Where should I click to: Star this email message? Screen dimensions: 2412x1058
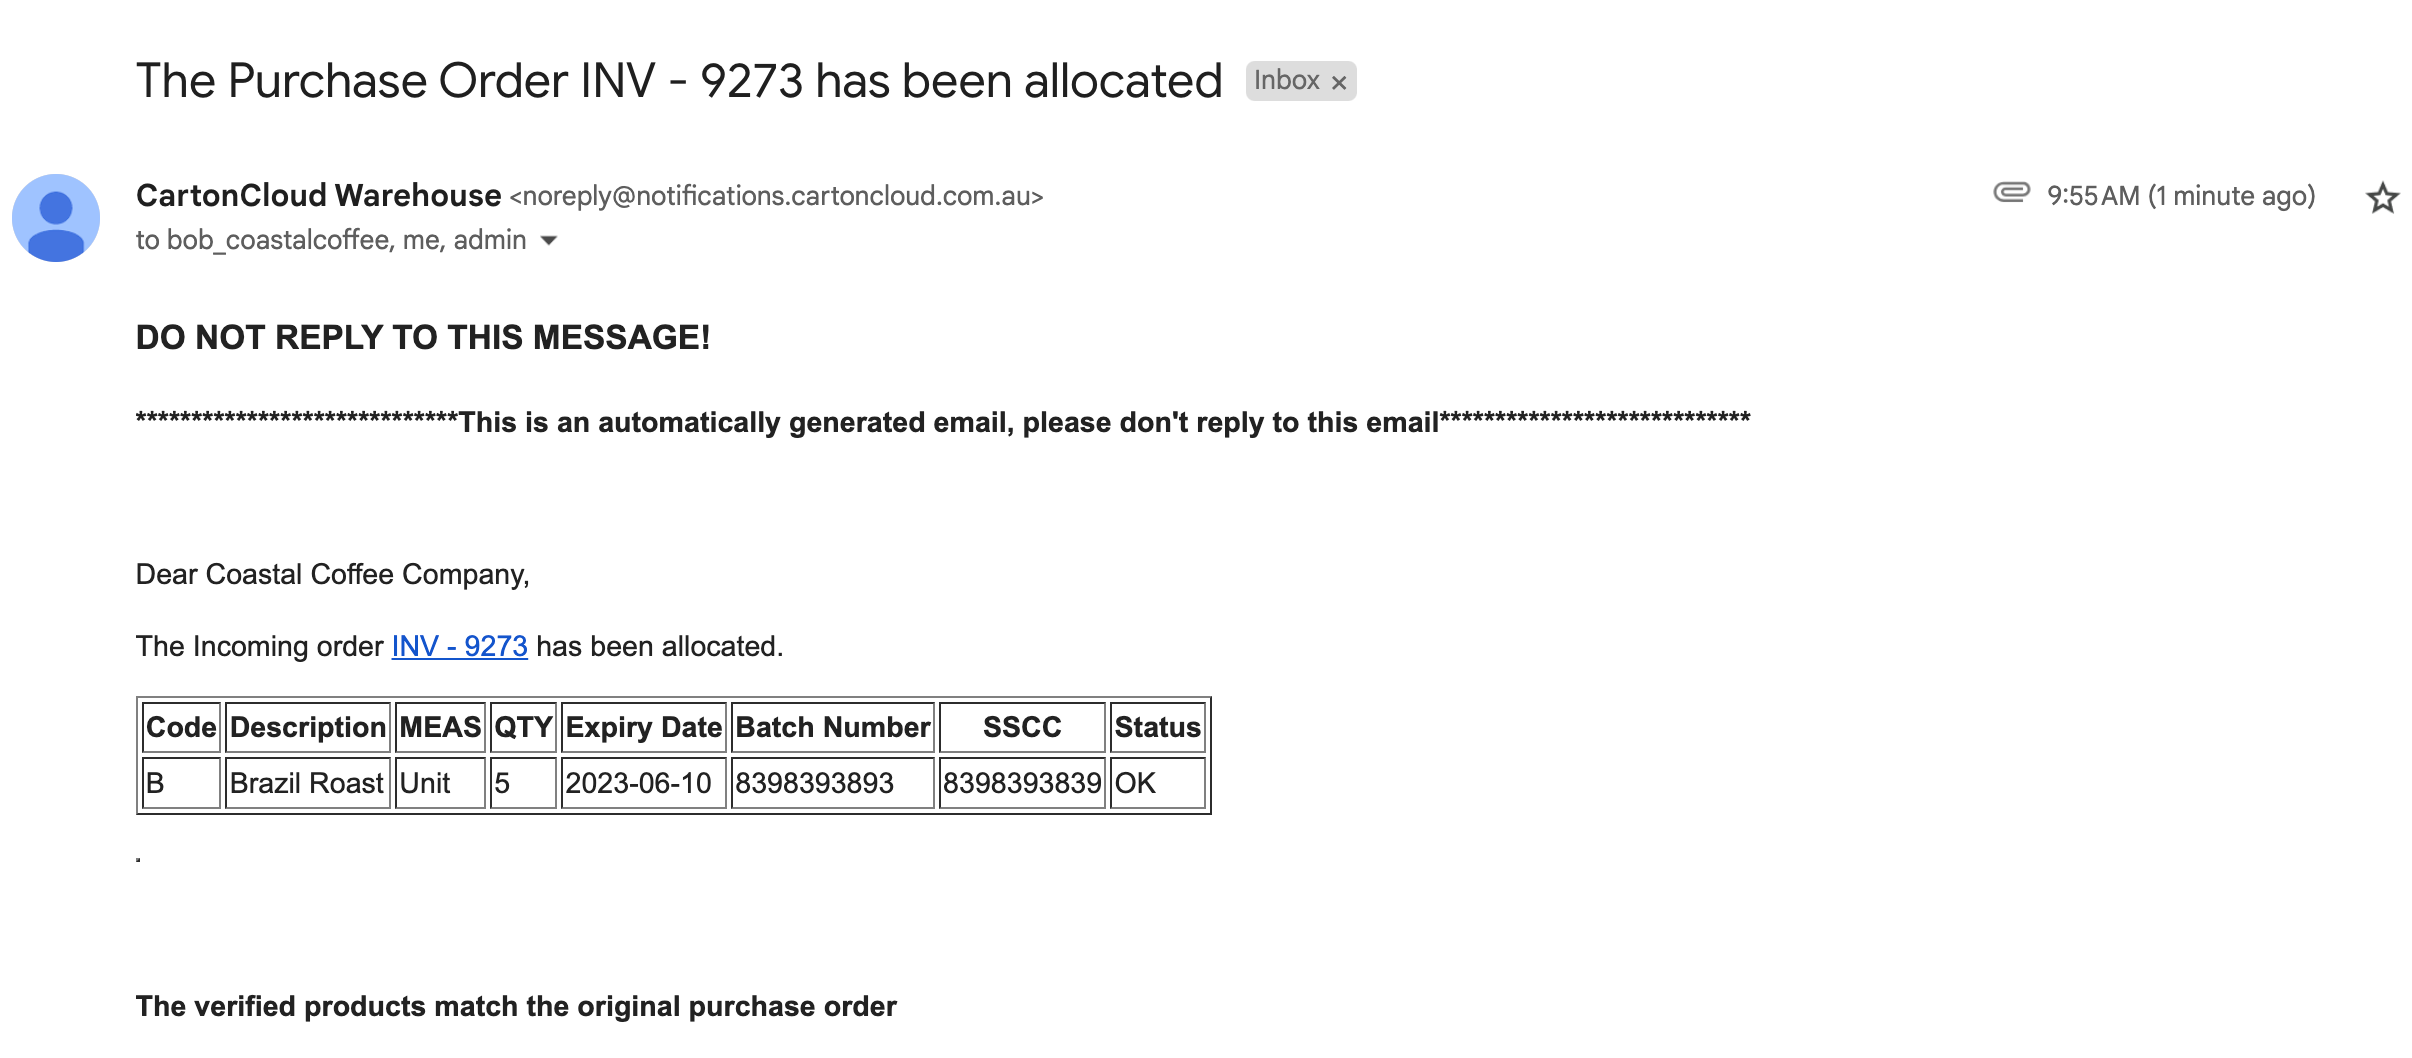pyautogui.click(x=2382, y=198)
